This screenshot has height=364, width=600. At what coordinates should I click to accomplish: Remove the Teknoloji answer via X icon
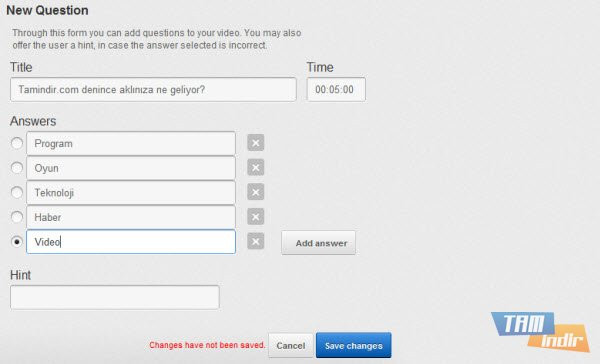[256, 192]
